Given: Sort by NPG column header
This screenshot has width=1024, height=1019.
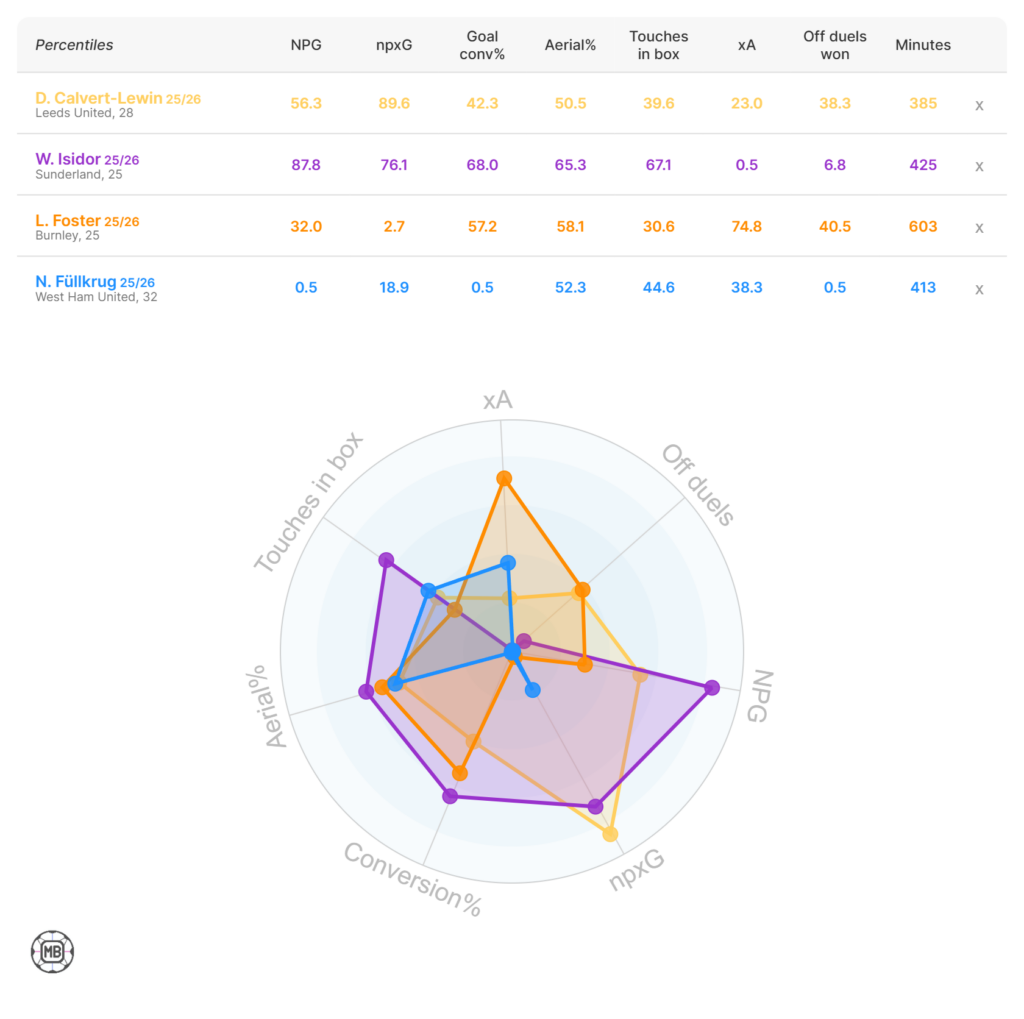Looking at the screenshot, I should [x=306, y=45].
